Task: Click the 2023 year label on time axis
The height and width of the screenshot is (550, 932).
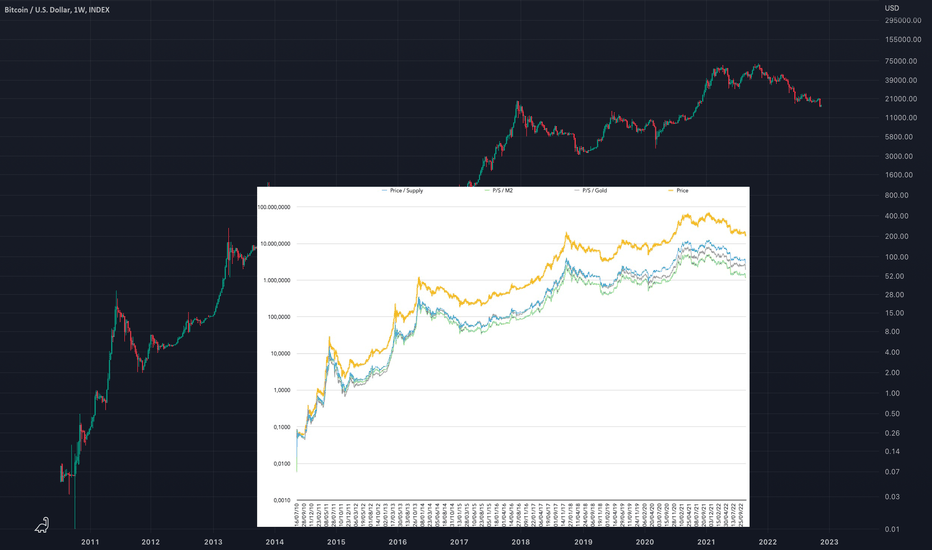Action: point(829,542)
